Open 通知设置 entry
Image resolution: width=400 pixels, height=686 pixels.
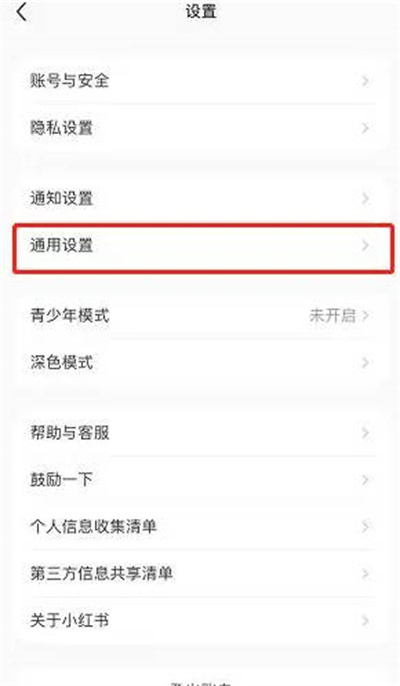[x=200, y=198]
